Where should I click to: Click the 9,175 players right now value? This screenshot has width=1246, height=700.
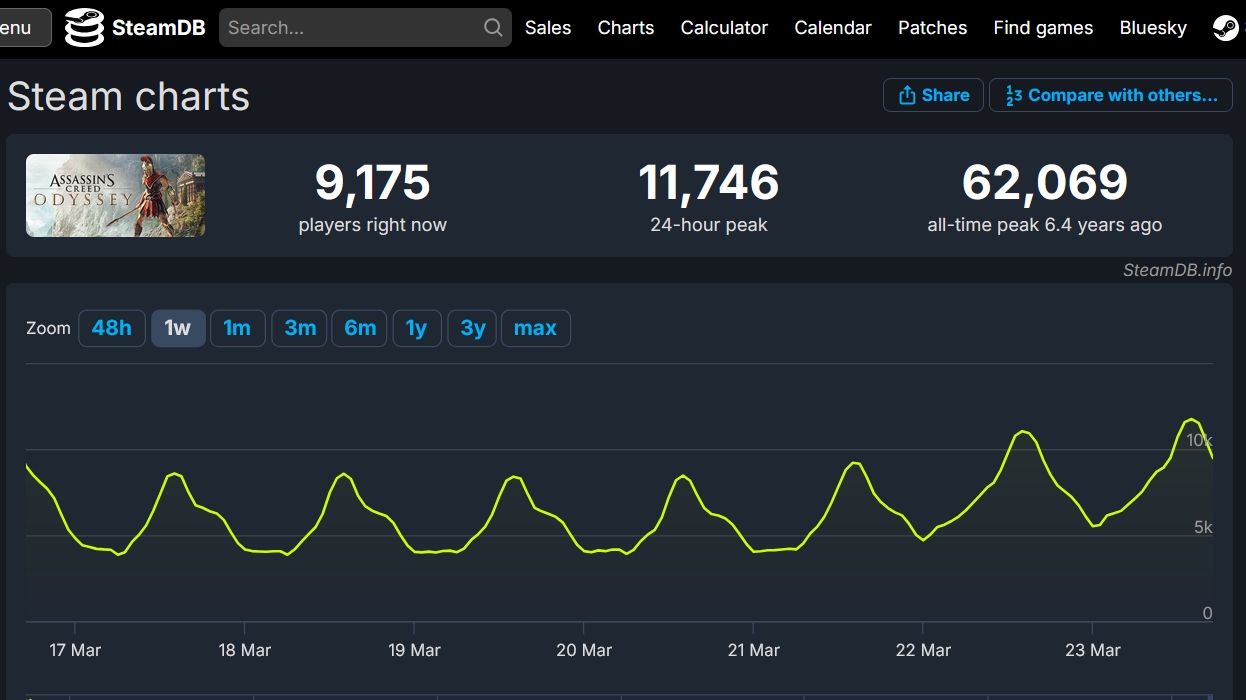373,182
